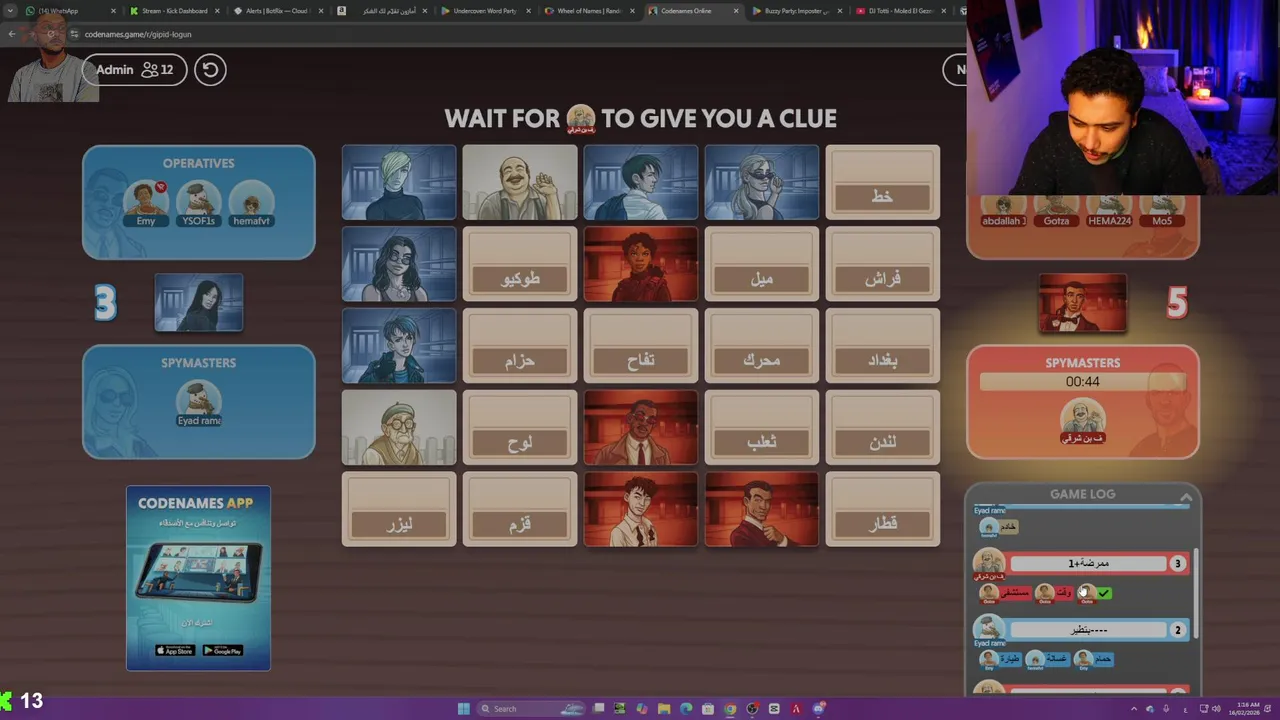1280x720 pixels.
Task: Click Emy's avatar in blue Operatives
Action: 146,200
